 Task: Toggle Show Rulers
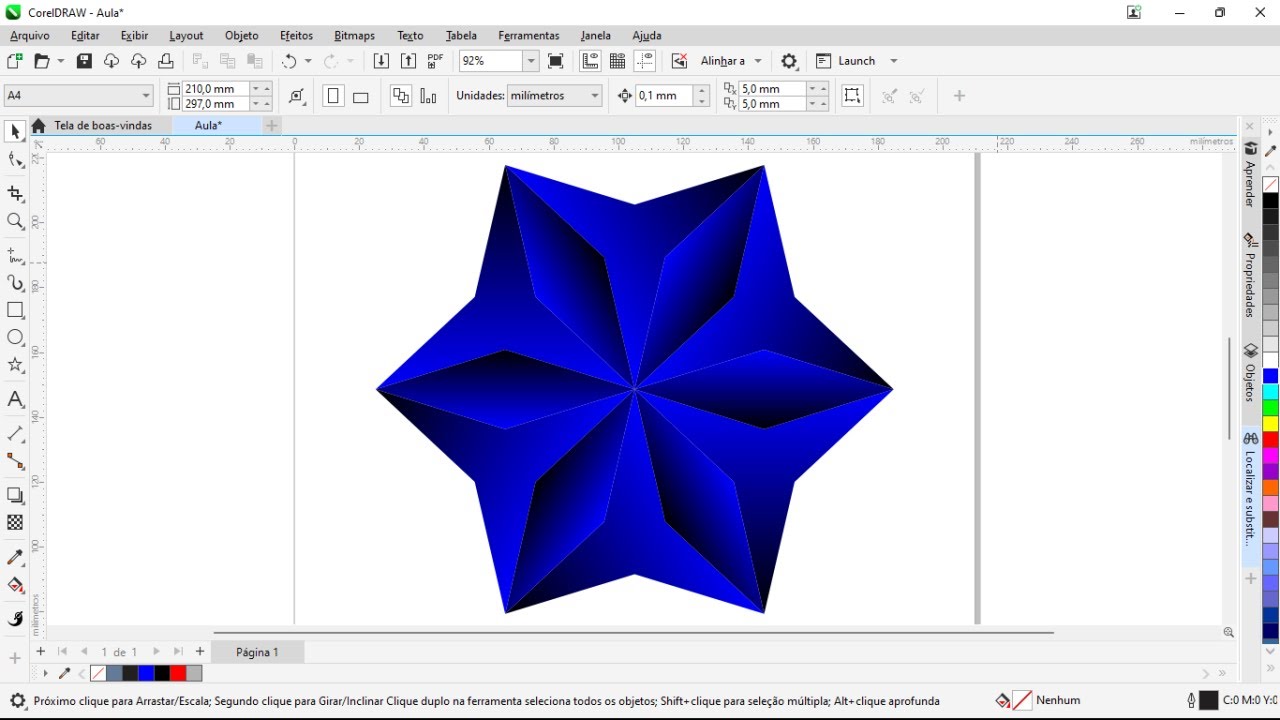[x=590, y=61]
